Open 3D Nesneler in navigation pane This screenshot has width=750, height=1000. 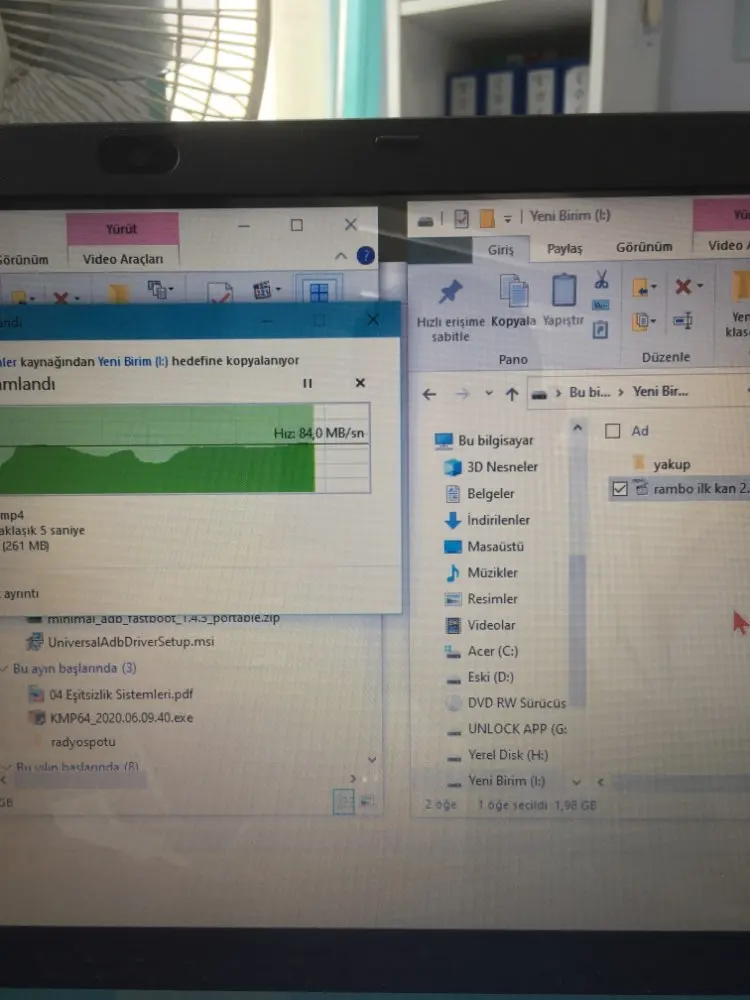[x=491, y=467]
